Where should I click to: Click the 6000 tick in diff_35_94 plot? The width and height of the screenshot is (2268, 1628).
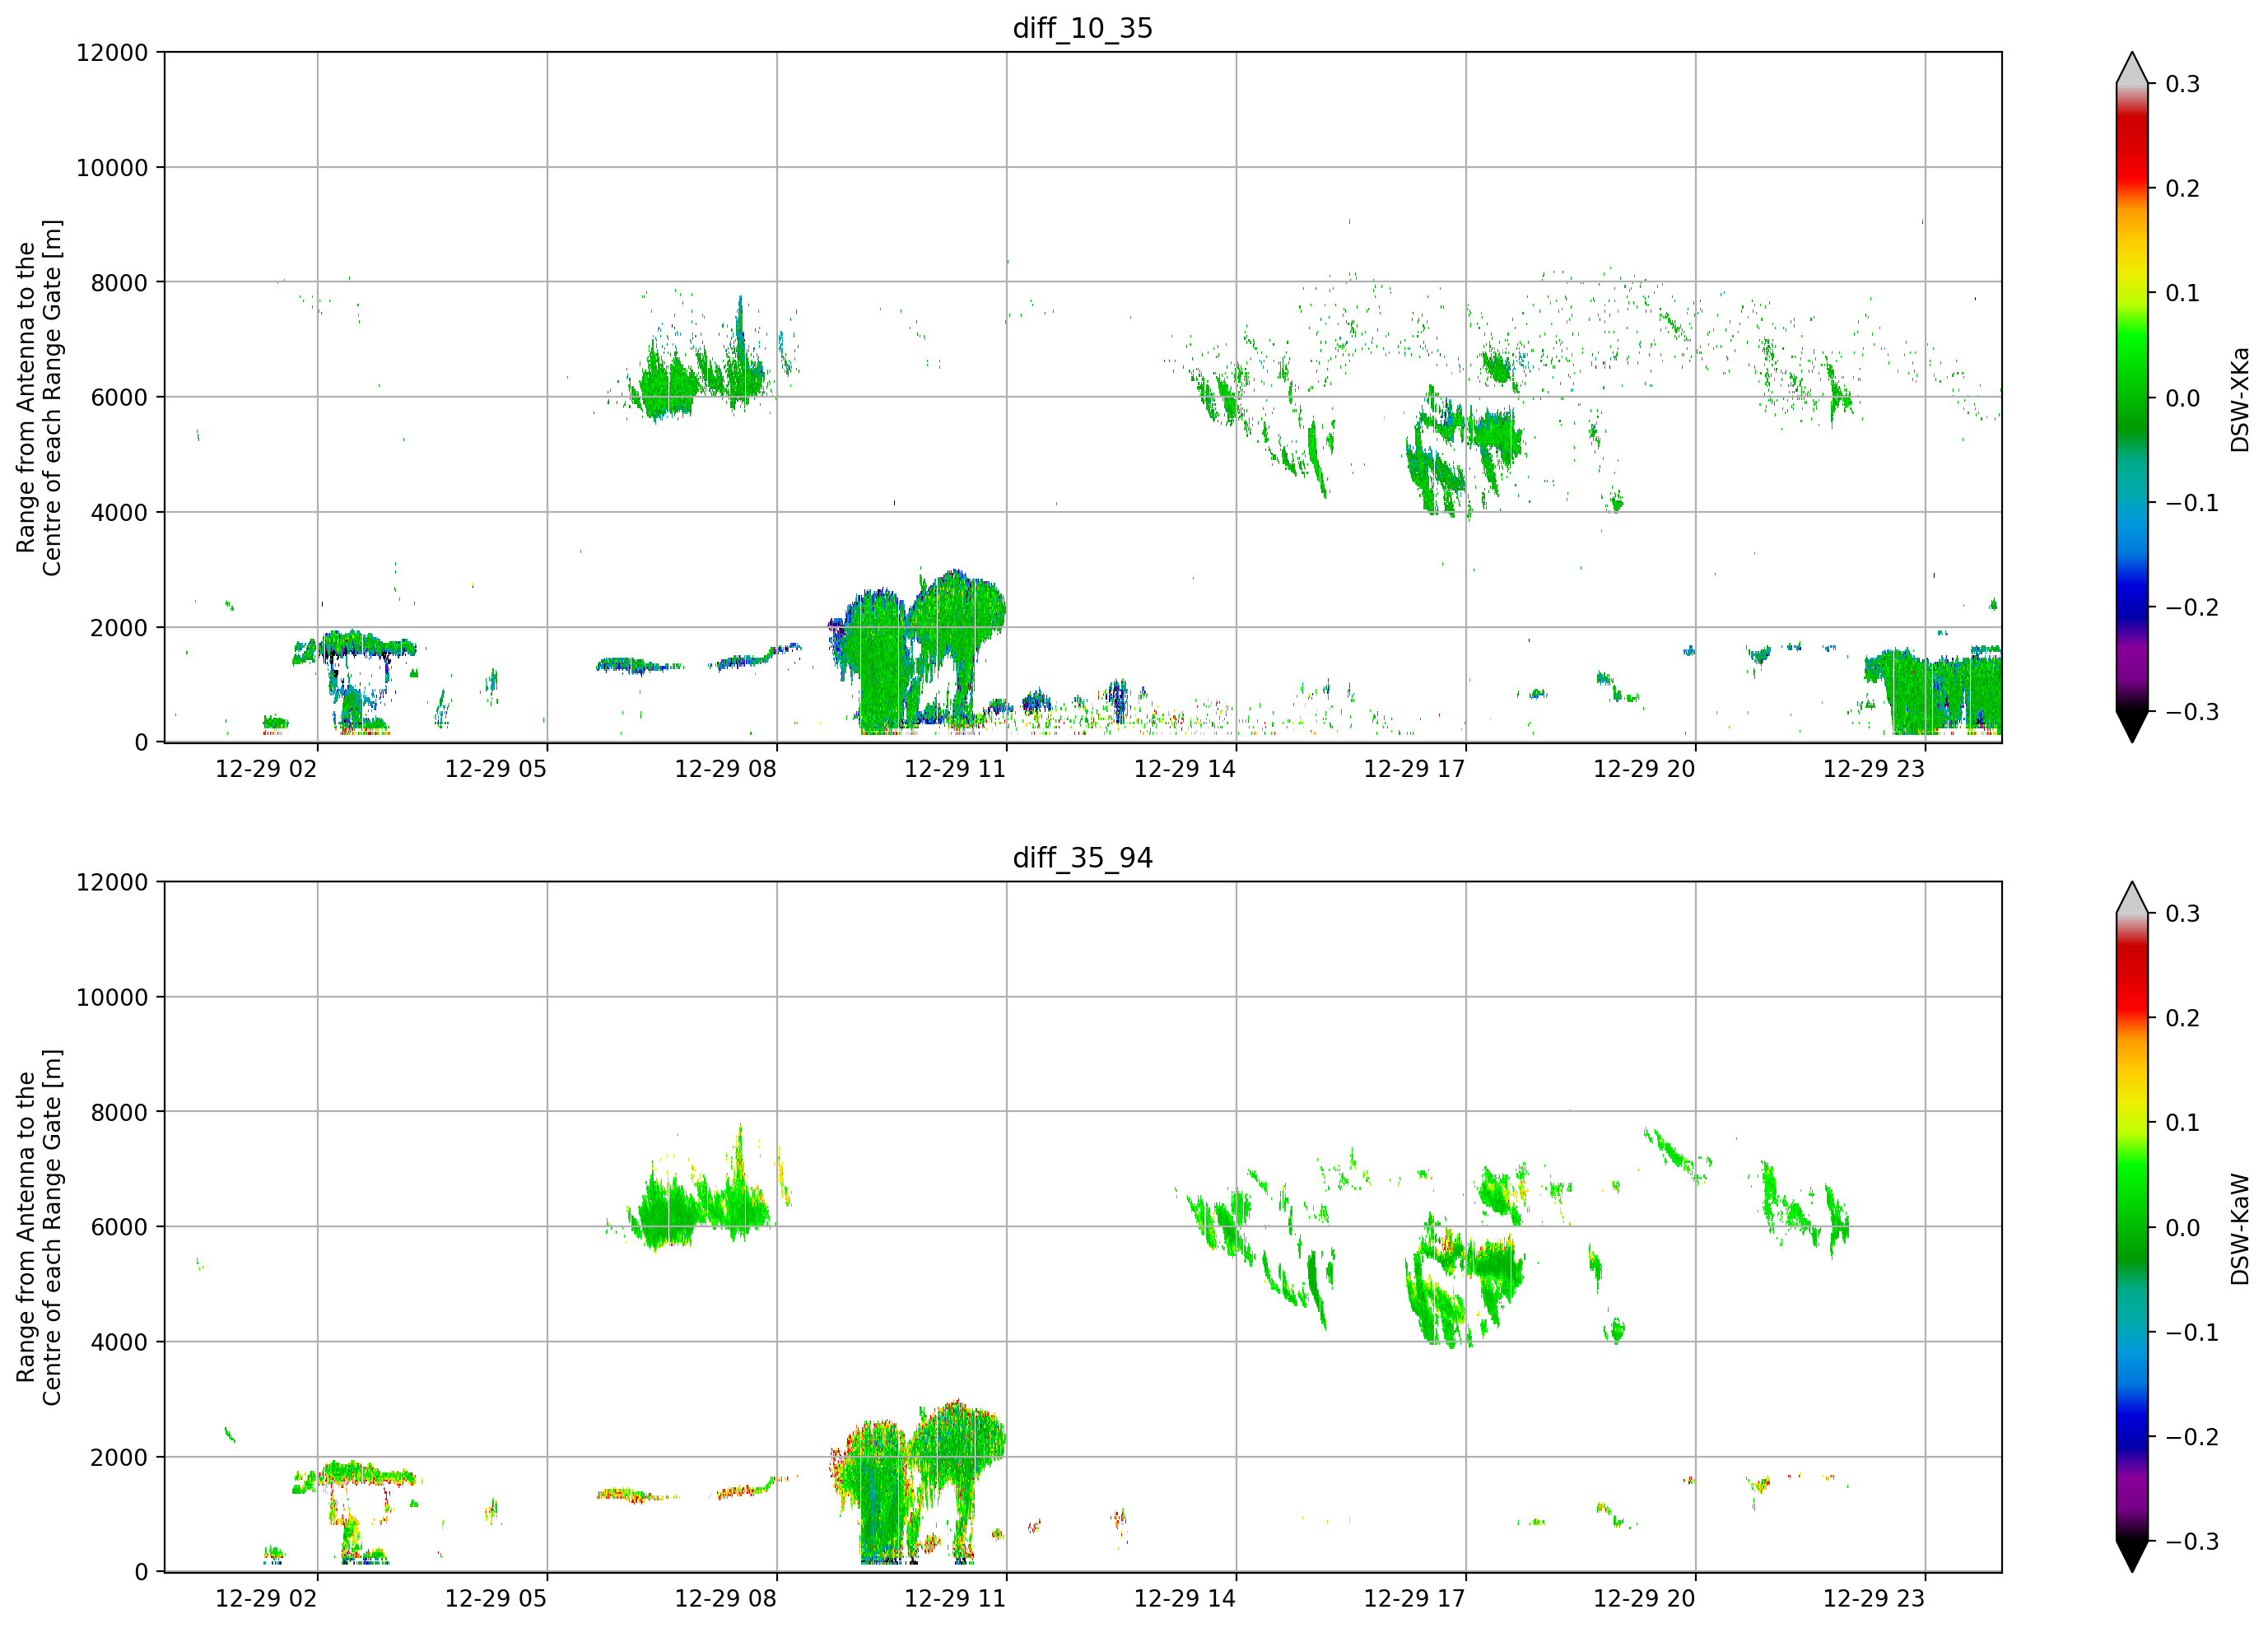tap(119, 1228)
